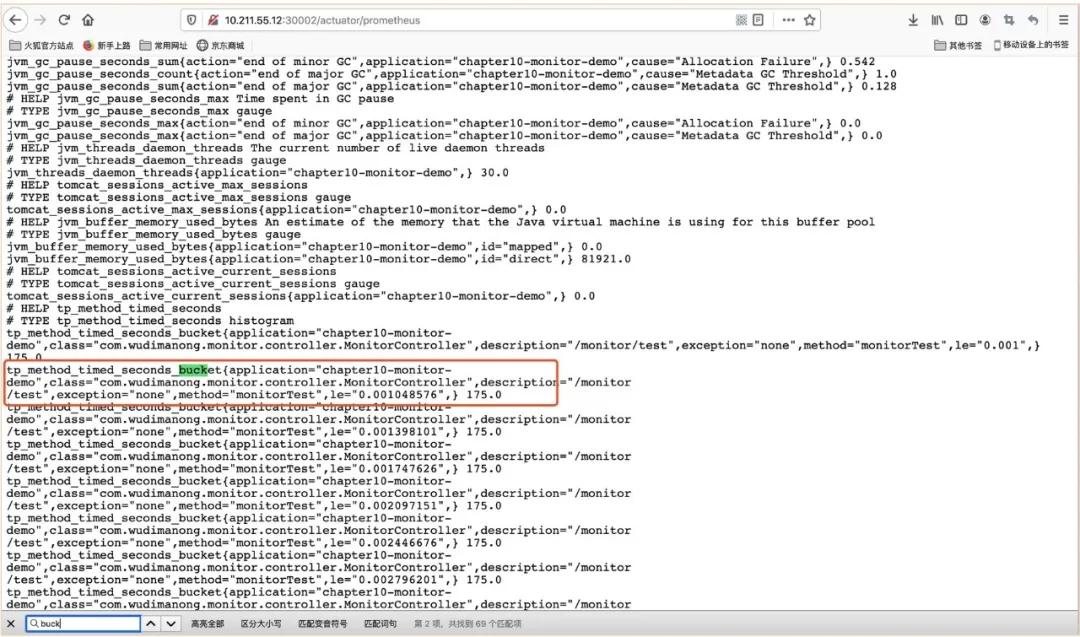Click "# HELP jvm_buffer_memory_used_bytes" line
1080x637 pixels.
441,222
